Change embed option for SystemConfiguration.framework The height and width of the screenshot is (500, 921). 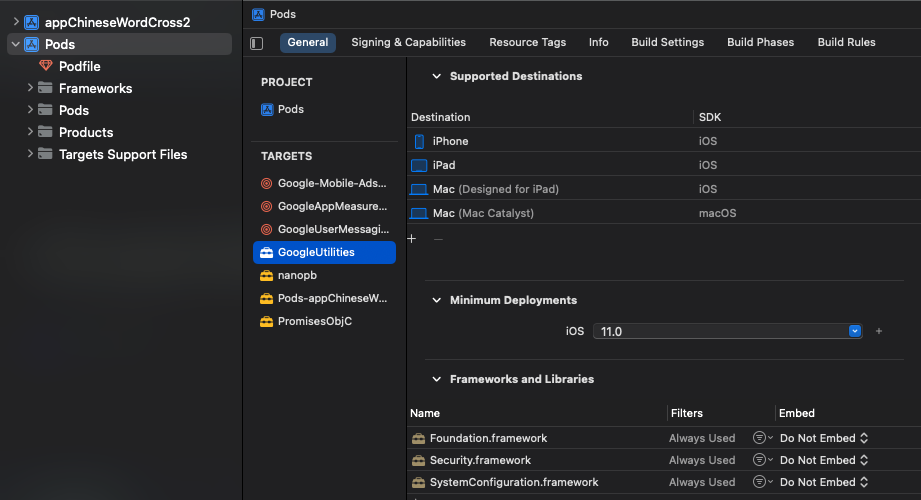point(824,482)
